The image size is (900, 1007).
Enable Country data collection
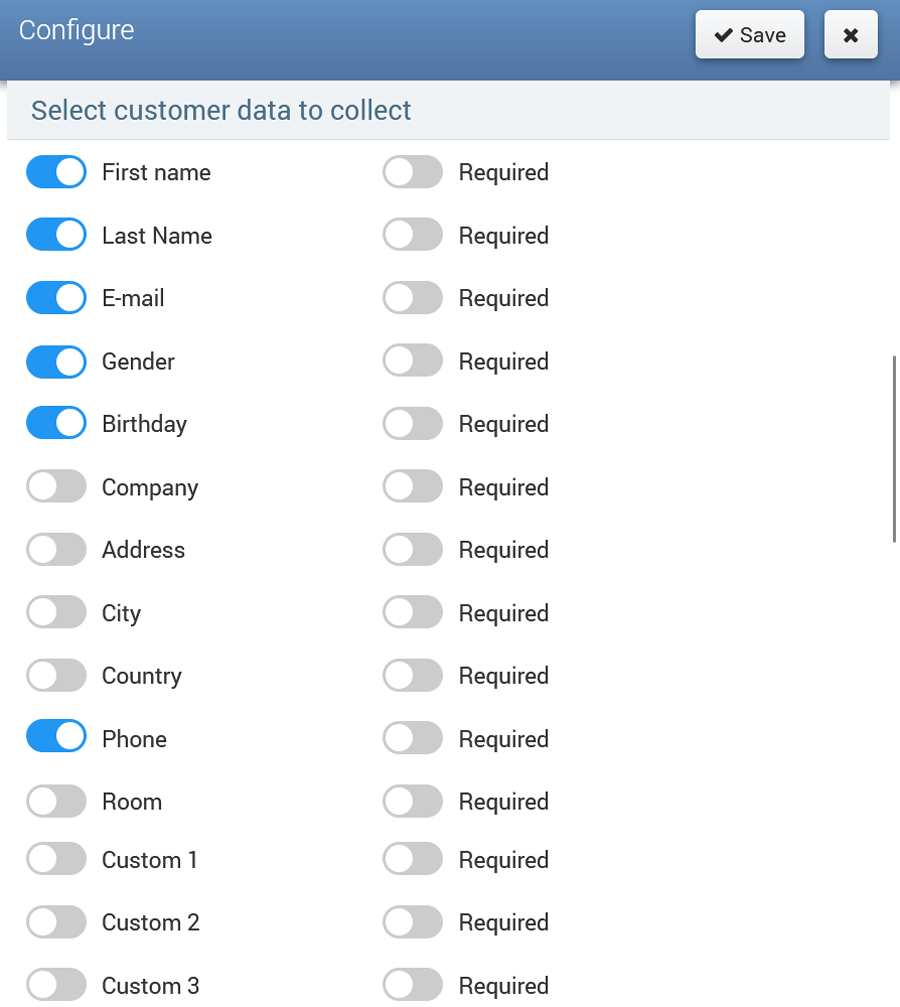click(57, 676)
